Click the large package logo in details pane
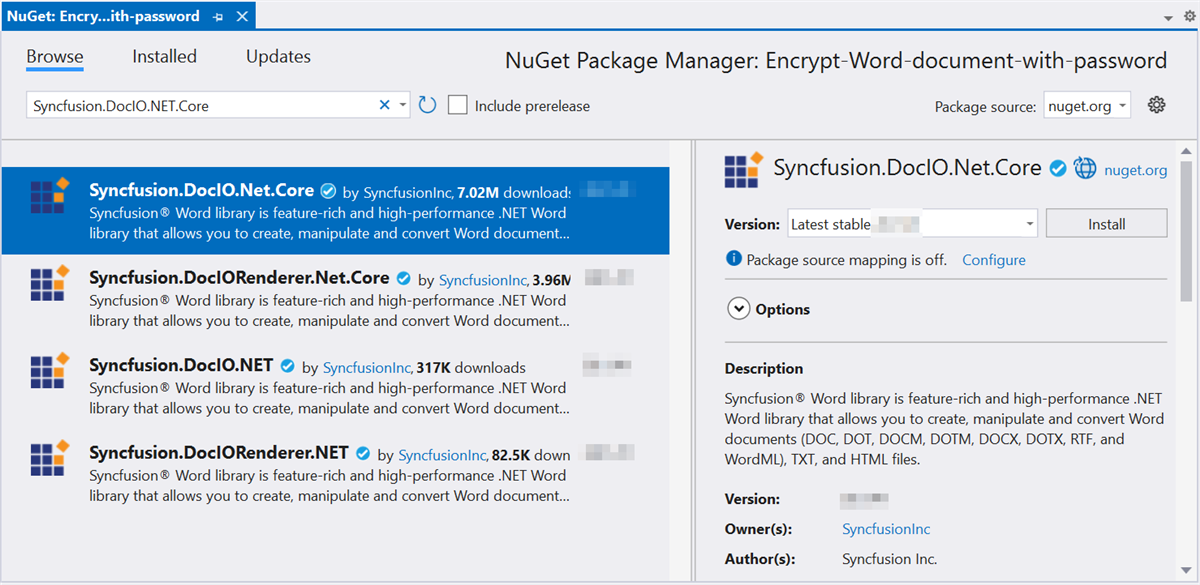The width and height of the screenshot is (1200, 585). [744, 169]
